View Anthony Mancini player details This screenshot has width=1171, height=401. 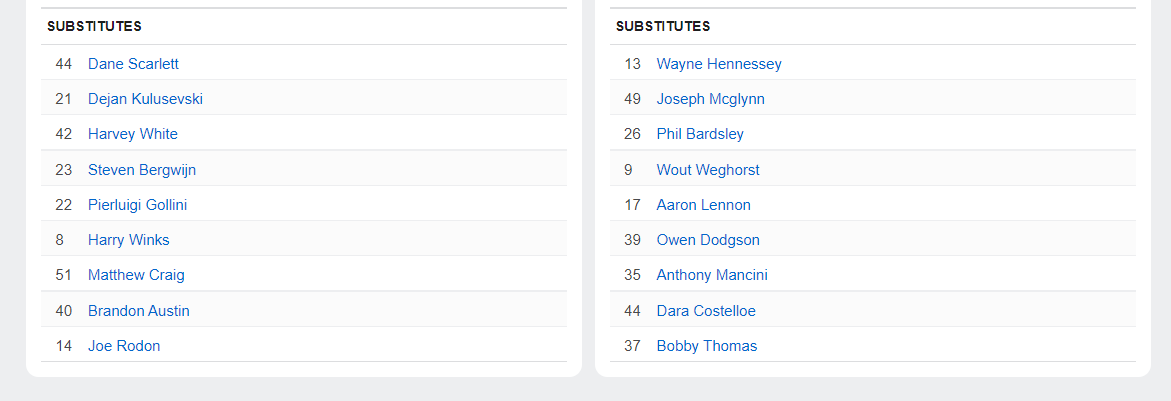712,275
